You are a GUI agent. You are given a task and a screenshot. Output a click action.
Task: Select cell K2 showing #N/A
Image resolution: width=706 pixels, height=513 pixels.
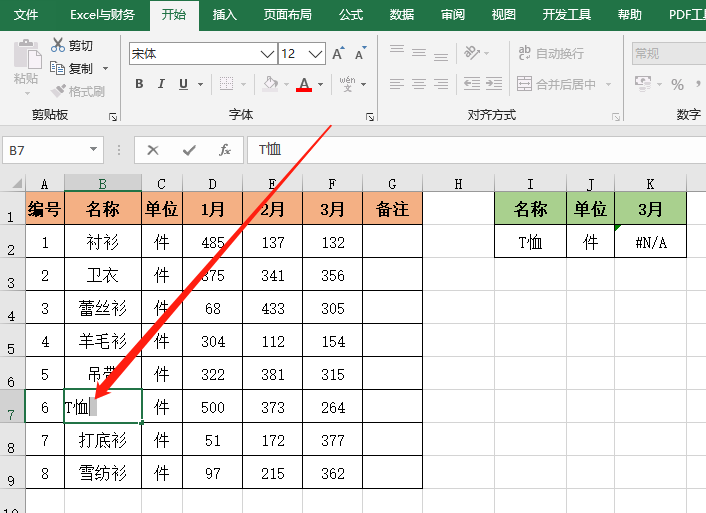(x=651, y=242)
